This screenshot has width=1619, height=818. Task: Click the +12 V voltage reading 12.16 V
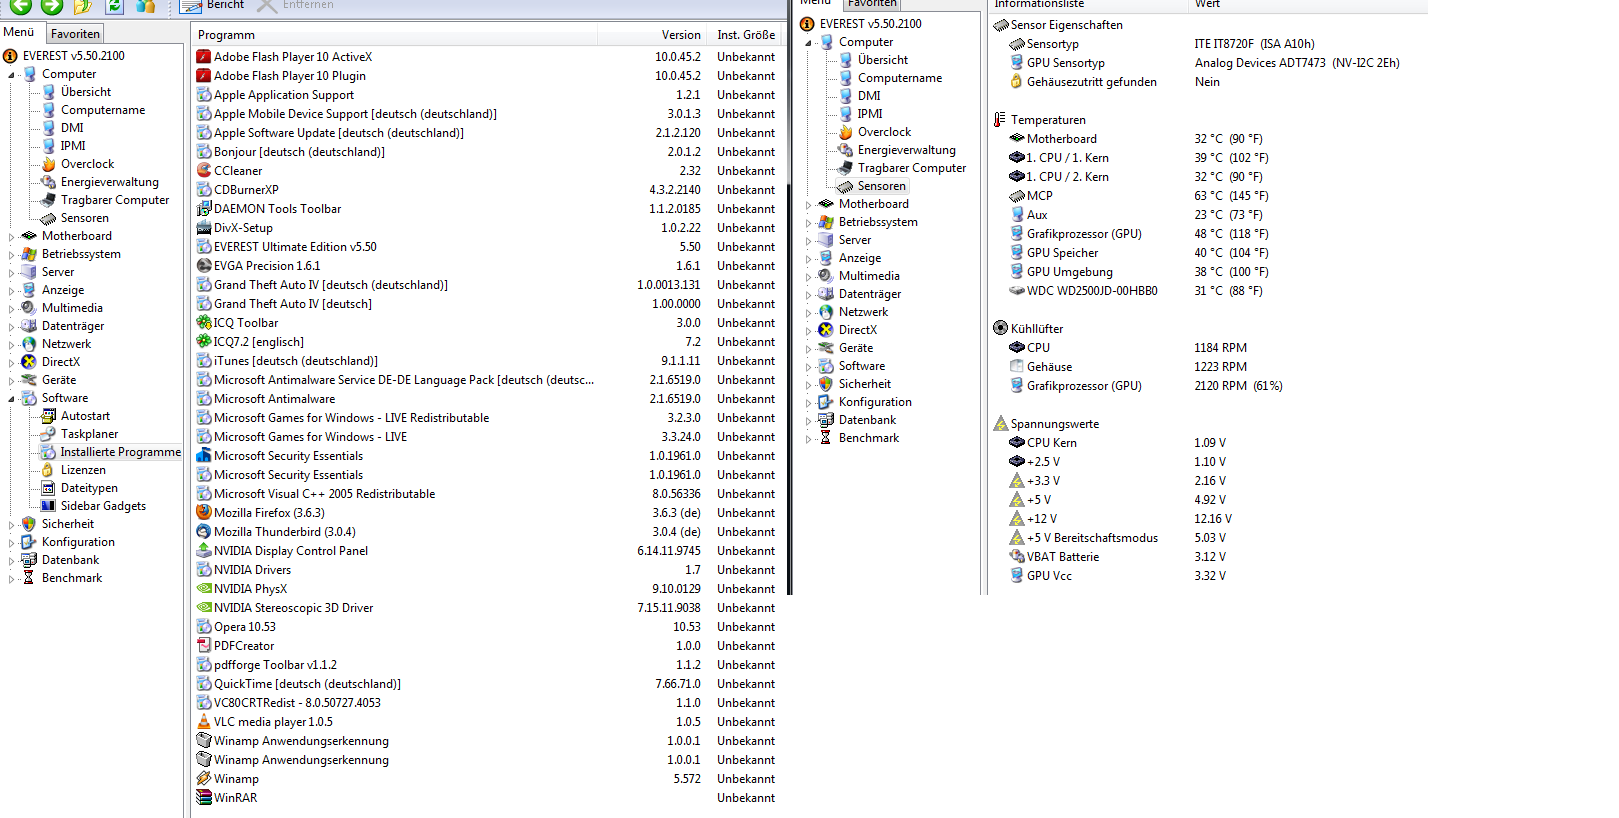pyautogui.click(x=1213, y=519)
